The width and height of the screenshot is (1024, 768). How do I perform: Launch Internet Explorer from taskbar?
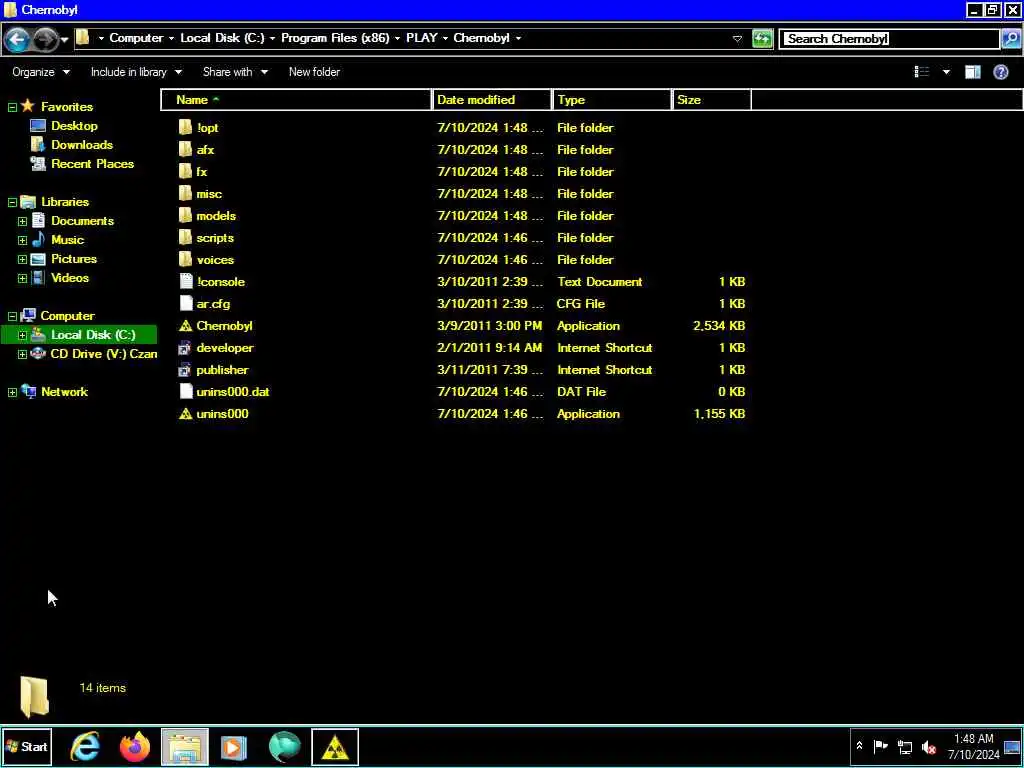(x=85, y=747)
